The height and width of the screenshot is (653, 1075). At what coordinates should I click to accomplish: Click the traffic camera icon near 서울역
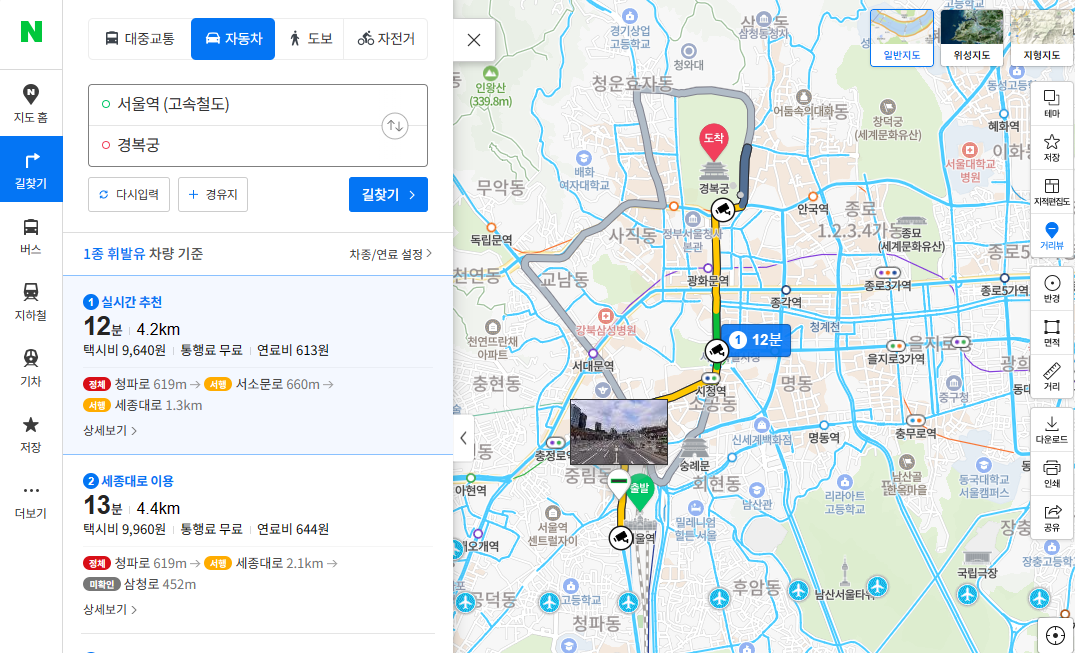click(620, 537)
